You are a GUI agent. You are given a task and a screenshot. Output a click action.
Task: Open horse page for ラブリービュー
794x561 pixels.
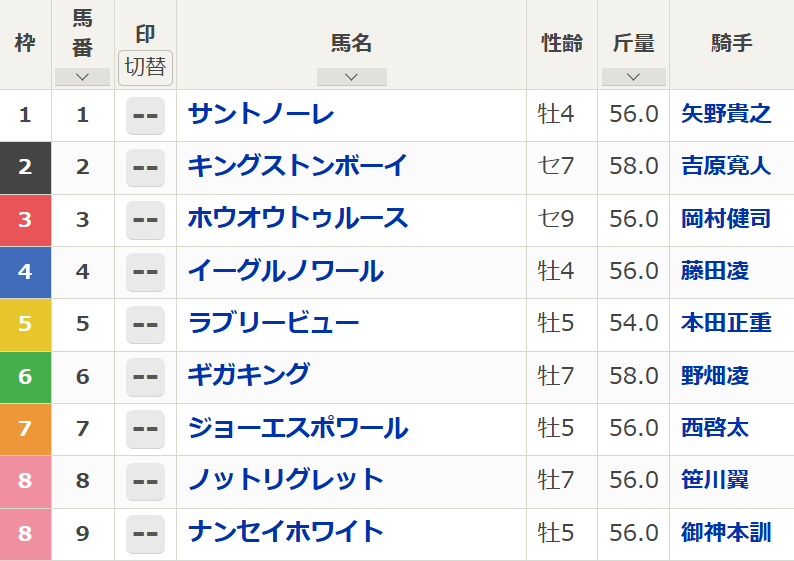[273, 323]
